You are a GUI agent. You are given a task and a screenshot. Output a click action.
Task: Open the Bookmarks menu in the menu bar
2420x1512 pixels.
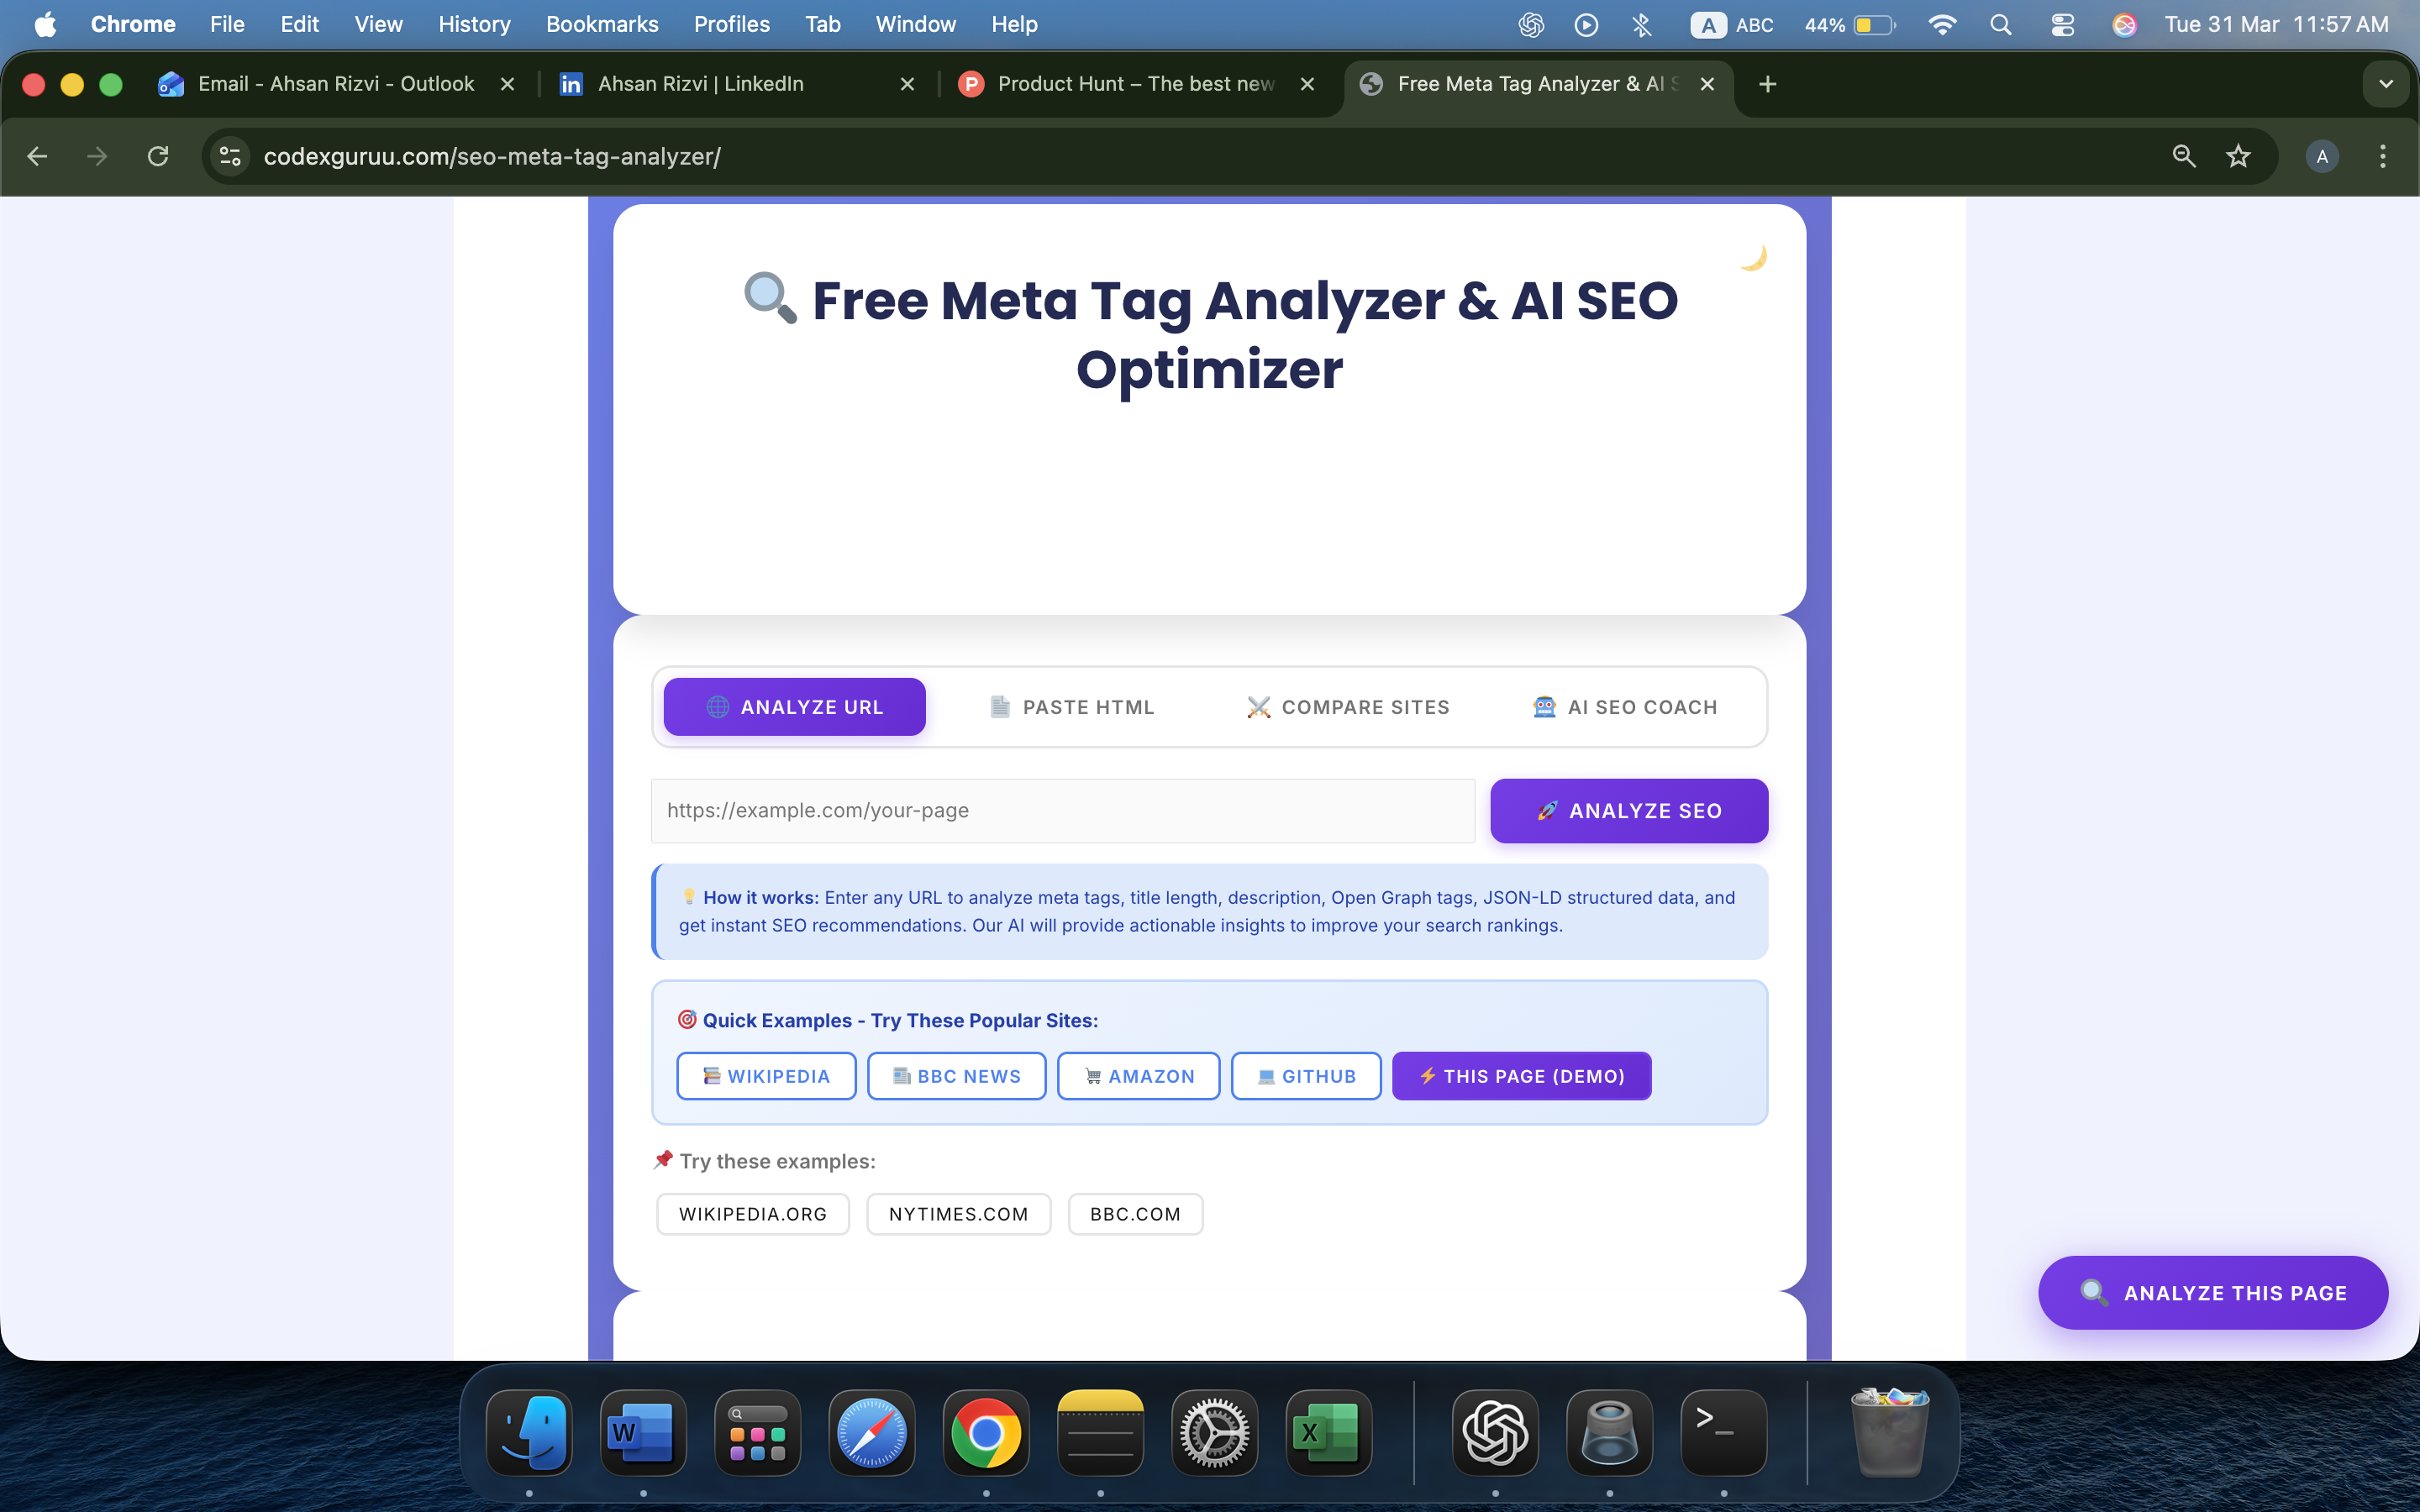(601, 24)
